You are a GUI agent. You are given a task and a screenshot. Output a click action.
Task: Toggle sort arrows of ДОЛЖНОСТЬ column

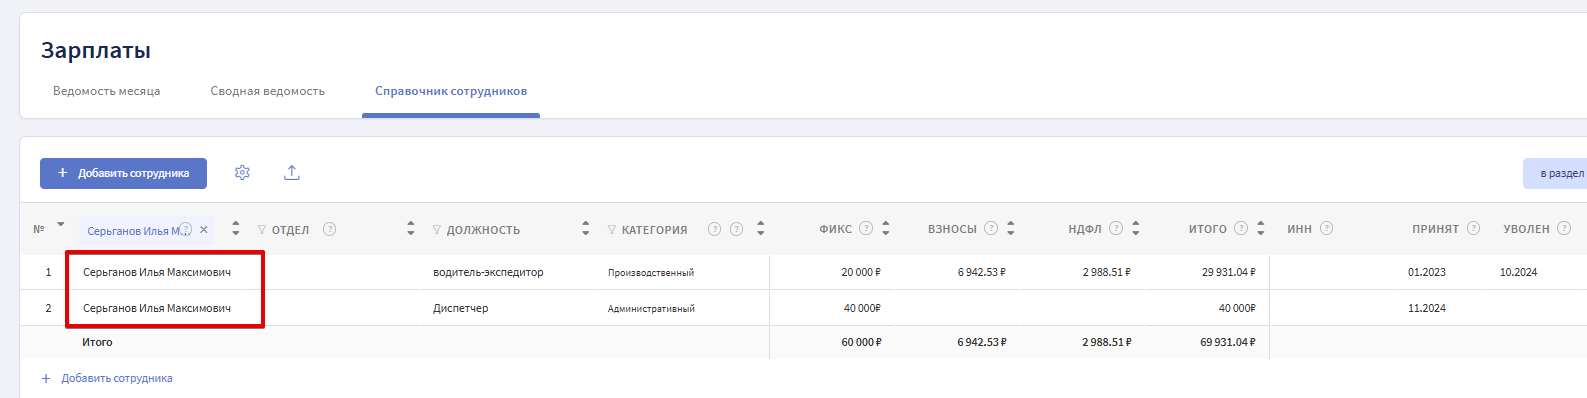586,229
